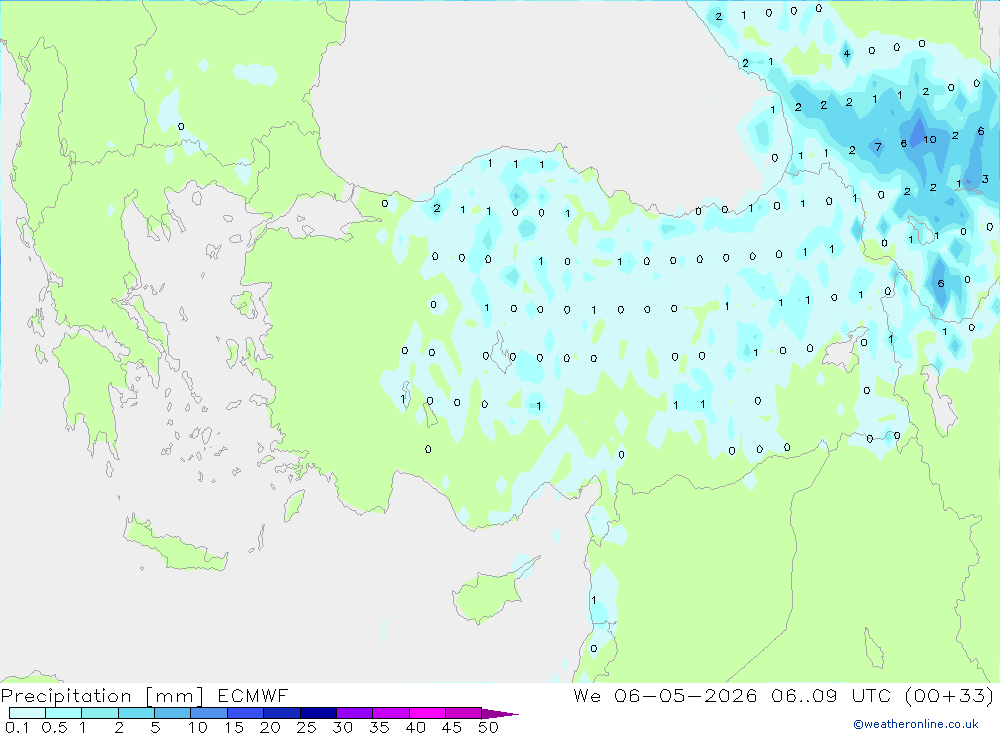Click the 5–10 mm legend swatch
Viewport: 1000px width, 733px height.
click(172, 713)
